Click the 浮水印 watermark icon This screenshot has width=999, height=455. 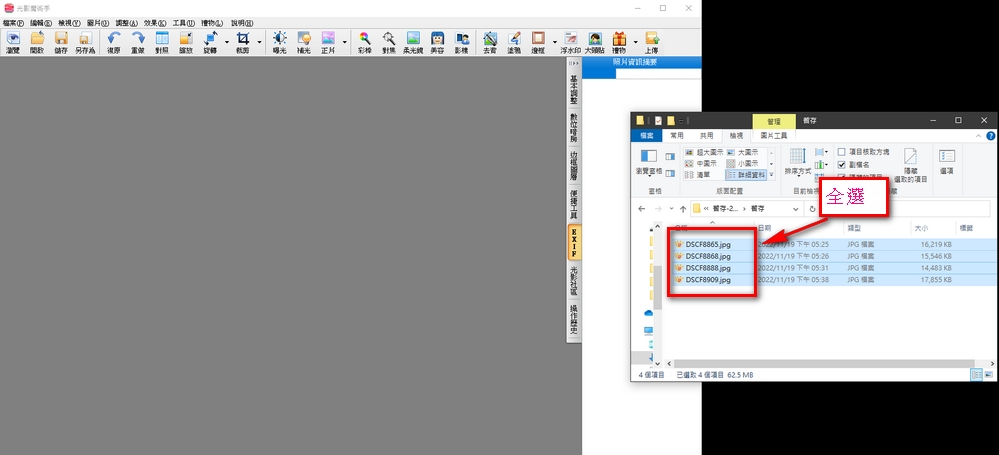click(569, 41)
